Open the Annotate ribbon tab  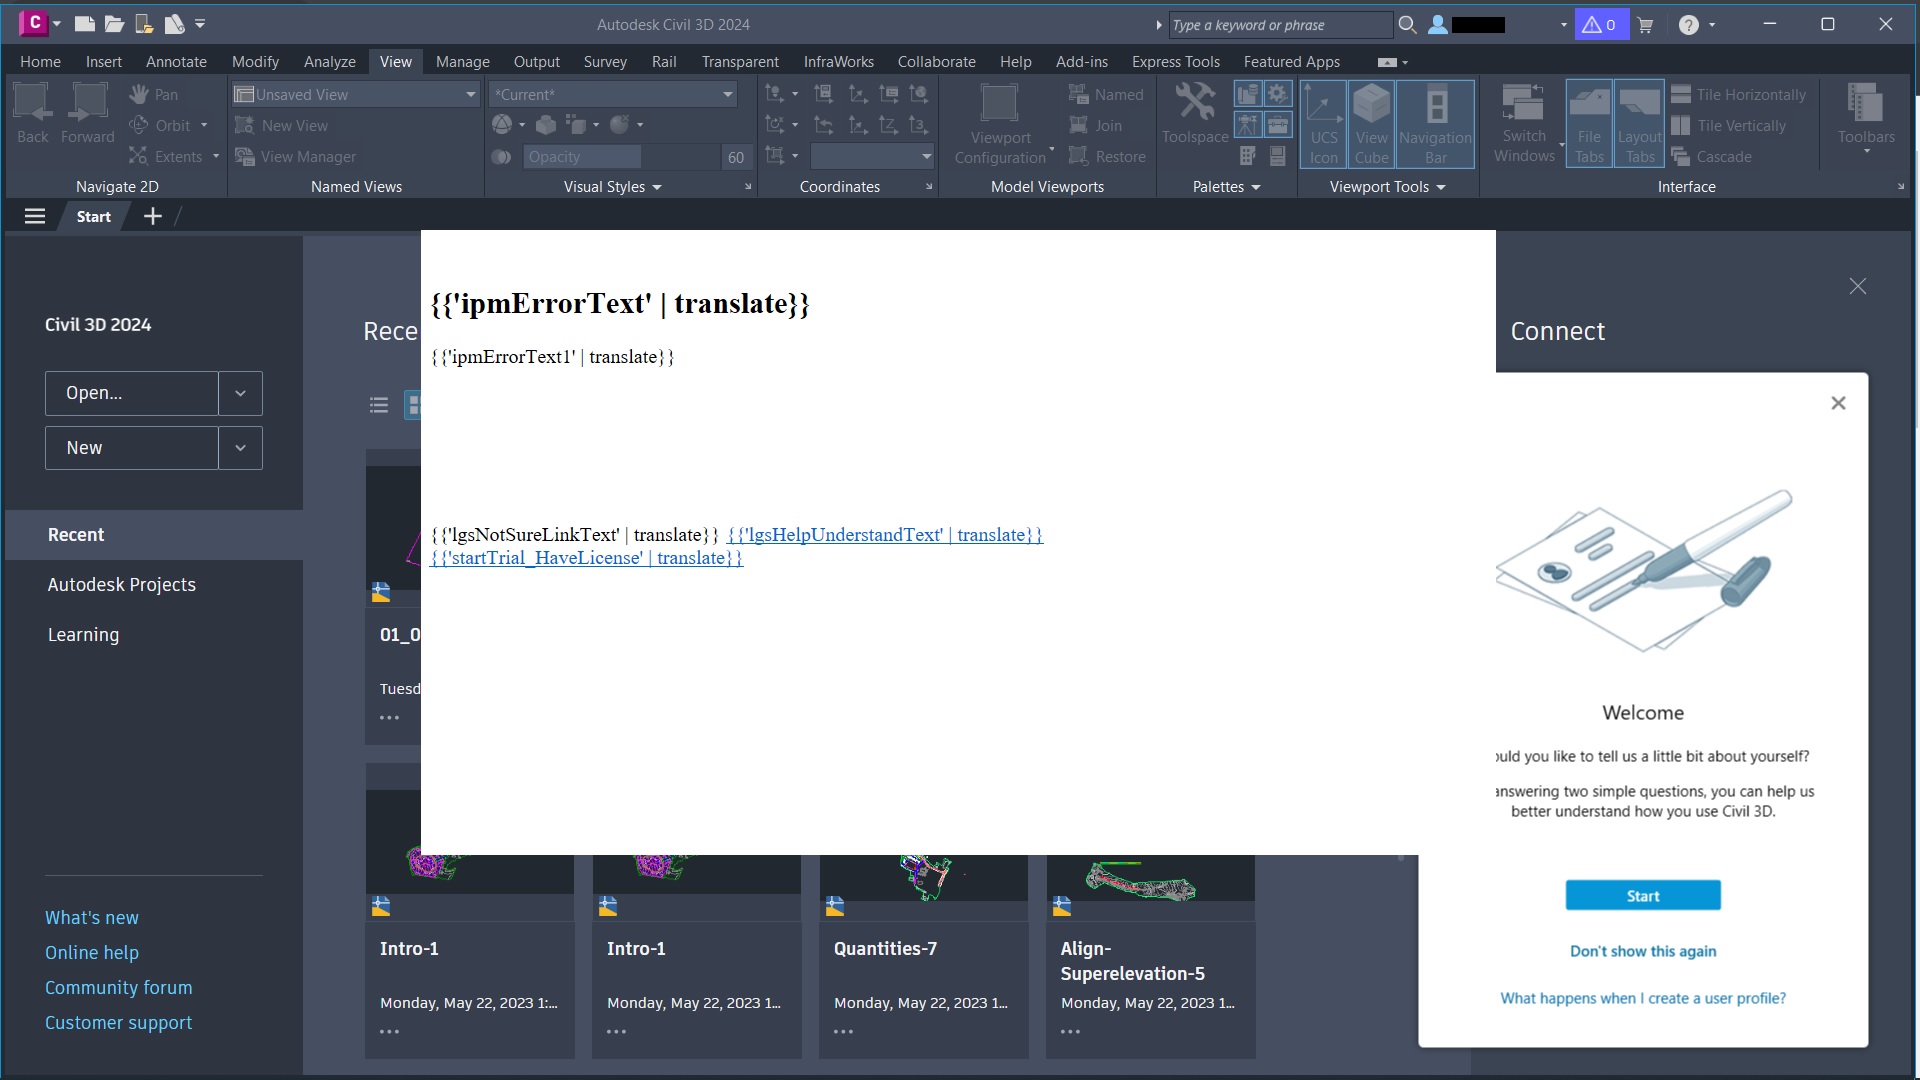(x=176, y=61)
